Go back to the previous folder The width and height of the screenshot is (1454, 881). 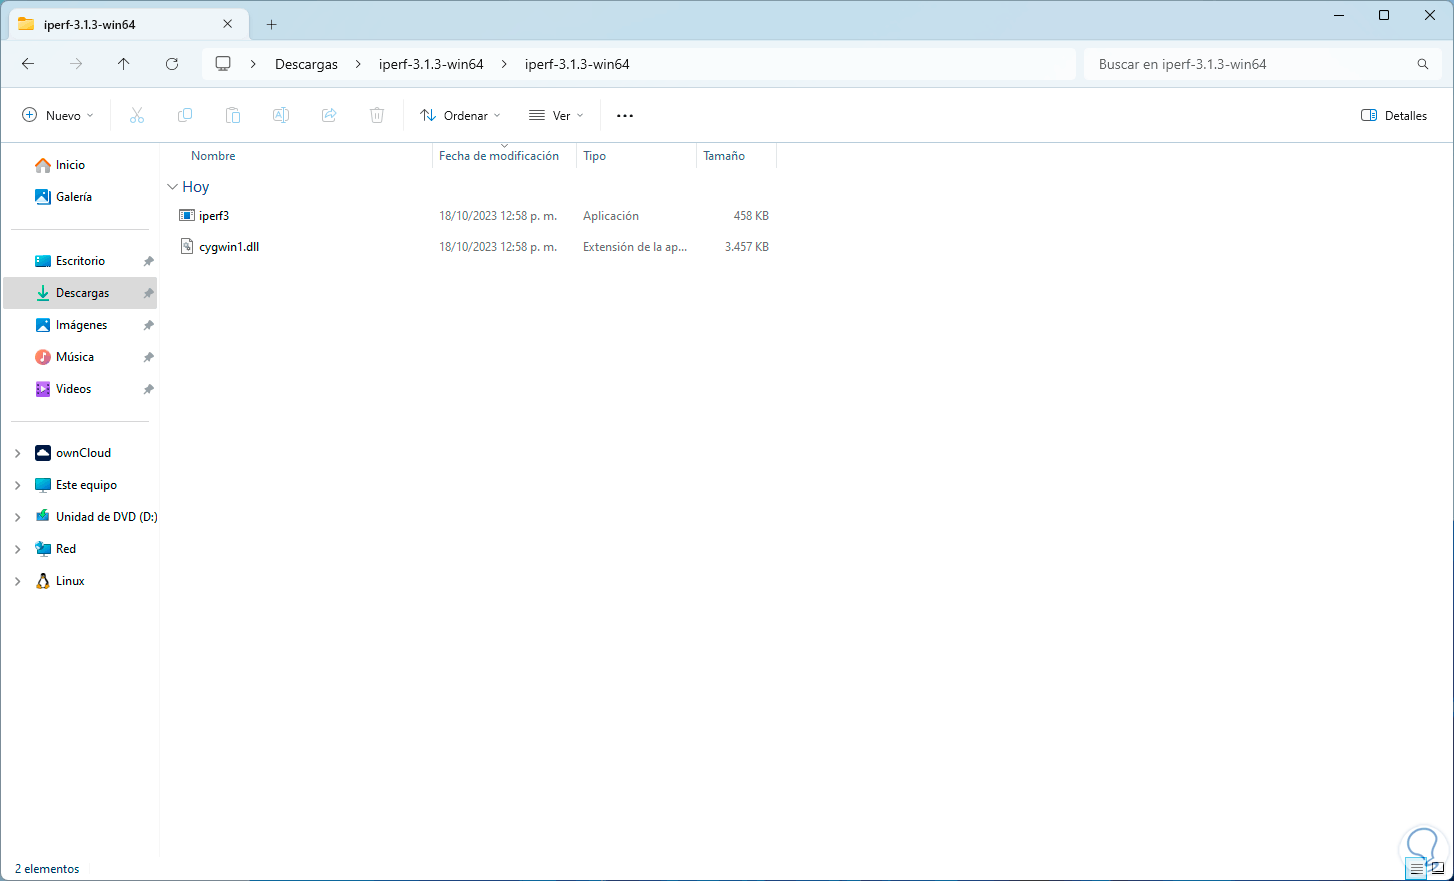(28, 64)
